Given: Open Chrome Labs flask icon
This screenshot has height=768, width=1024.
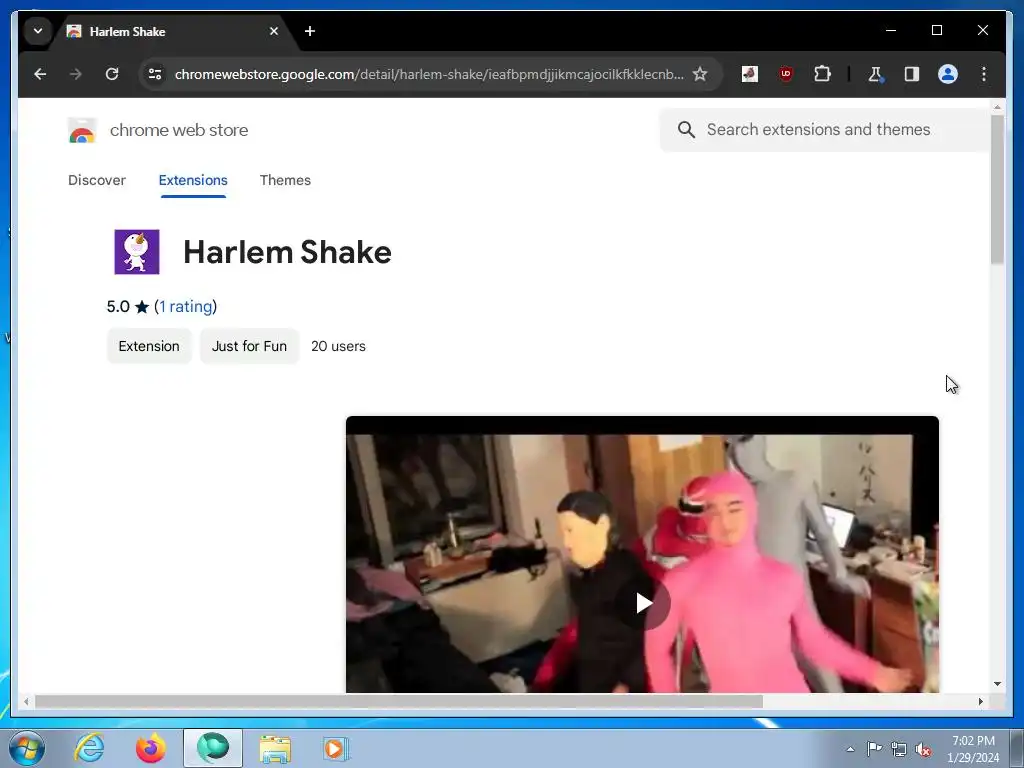Looking at the screenshot, I should tap(875, 74).
